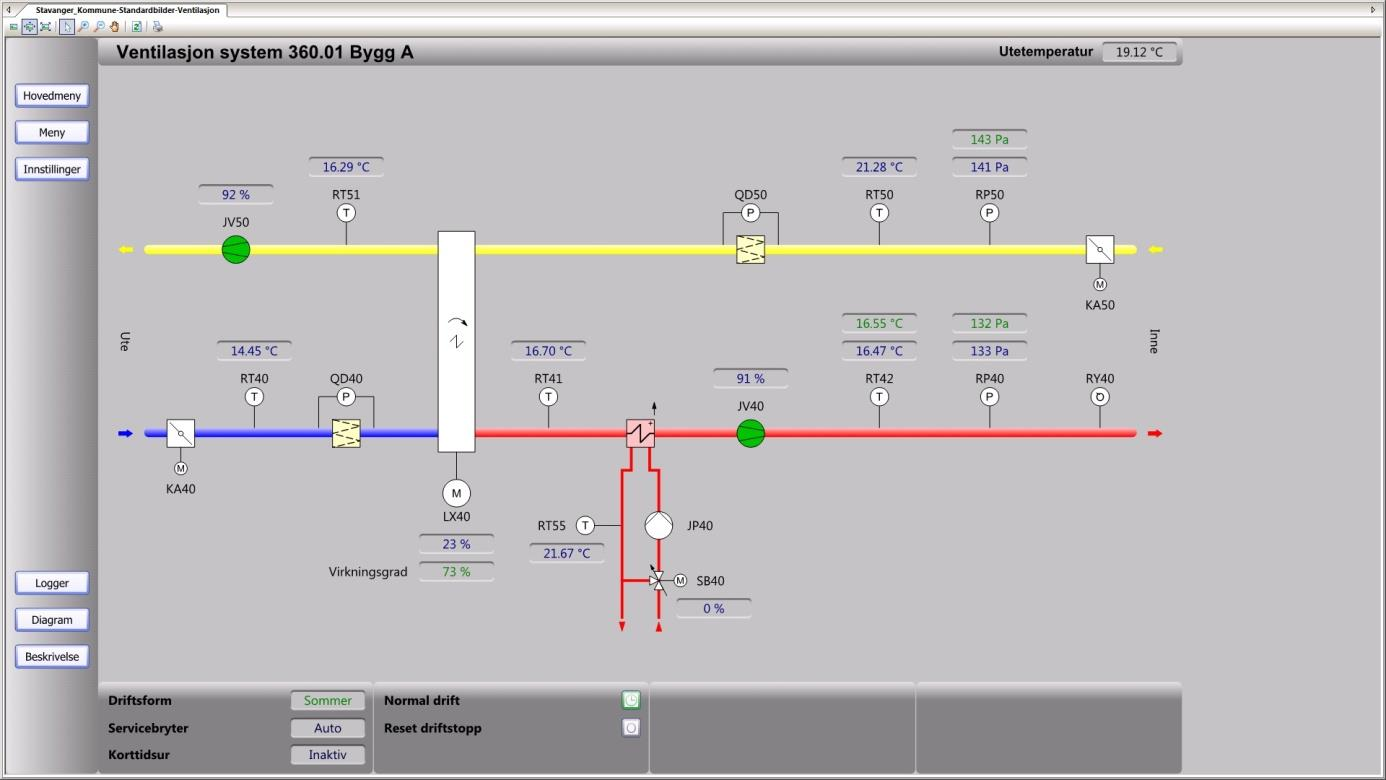Click the 16.70 °C reading above RT41
This screenshot has width=1386, height=780.
tap(548, 351)
